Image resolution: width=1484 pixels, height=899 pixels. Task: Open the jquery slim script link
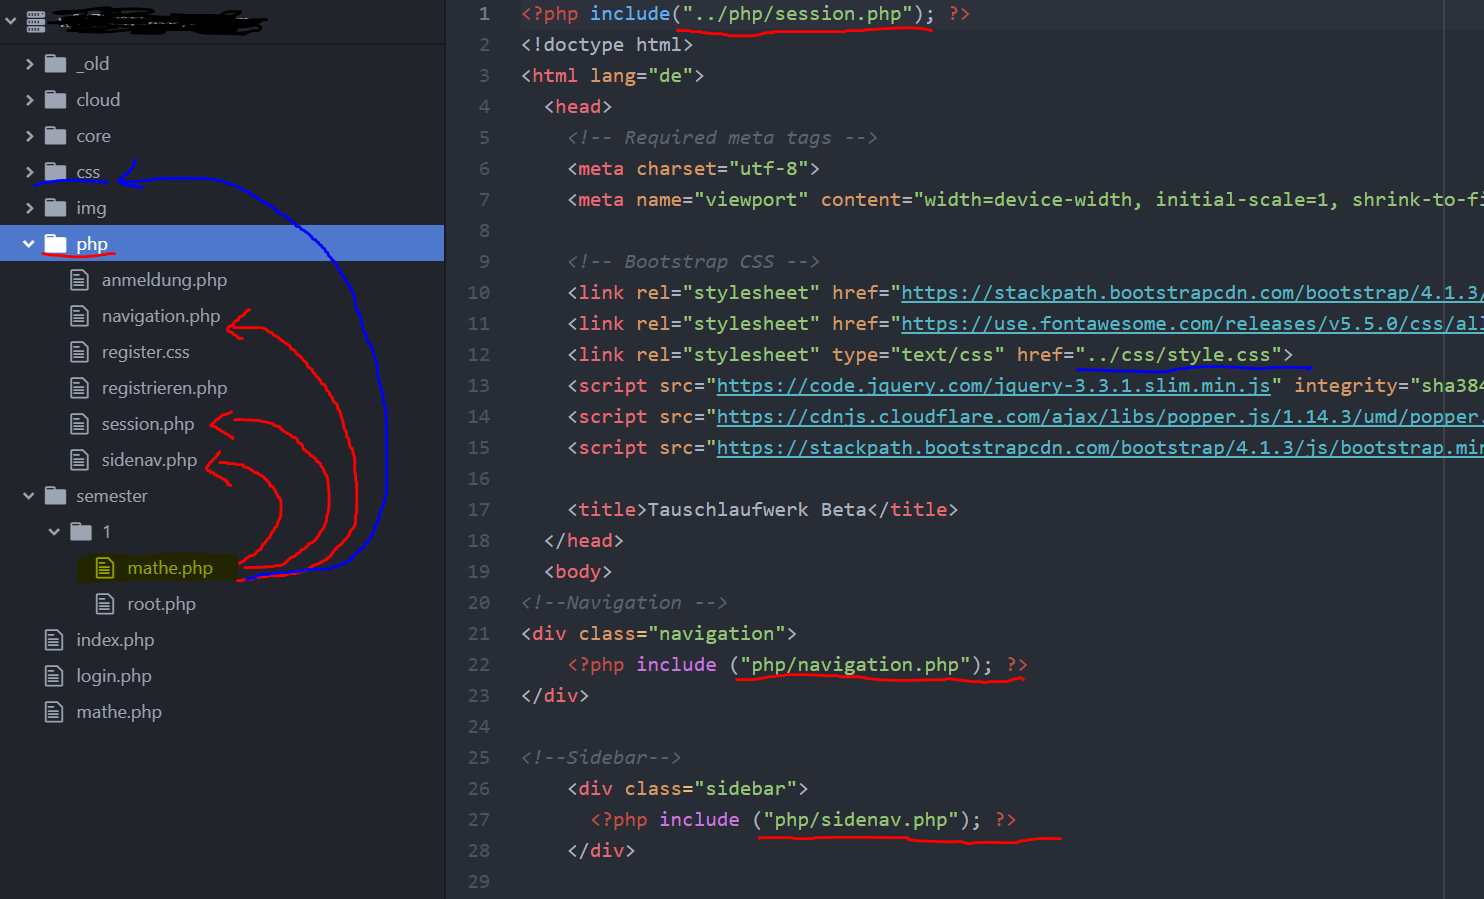(993, 386)
